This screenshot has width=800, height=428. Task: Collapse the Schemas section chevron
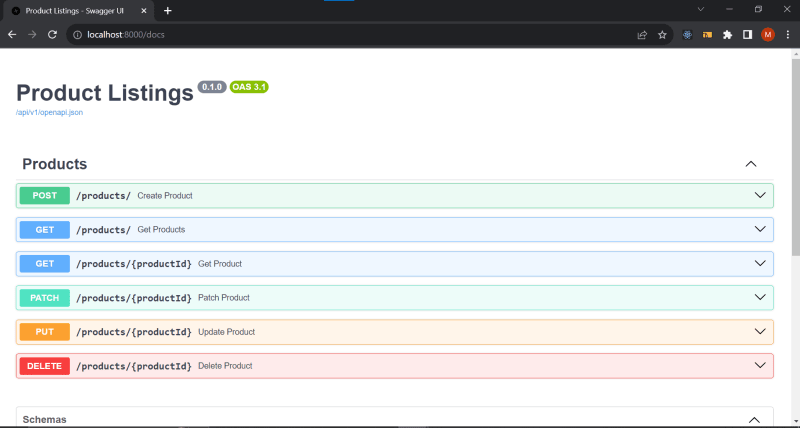point(754,420)
